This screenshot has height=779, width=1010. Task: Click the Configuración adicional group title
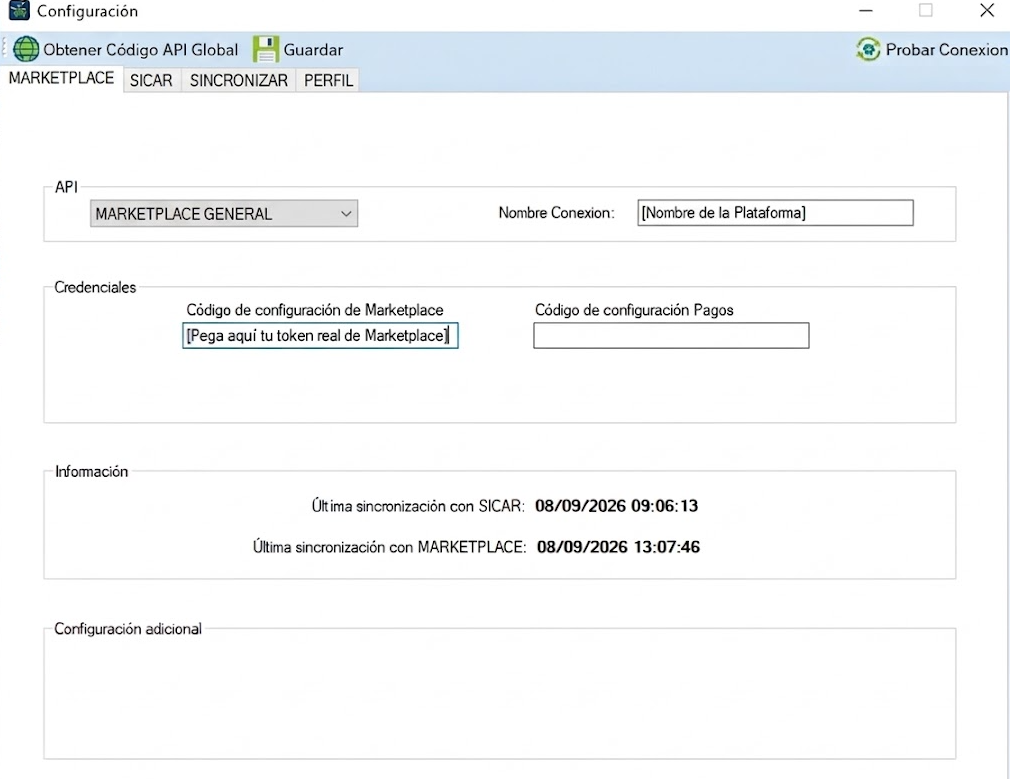[128, 629]
